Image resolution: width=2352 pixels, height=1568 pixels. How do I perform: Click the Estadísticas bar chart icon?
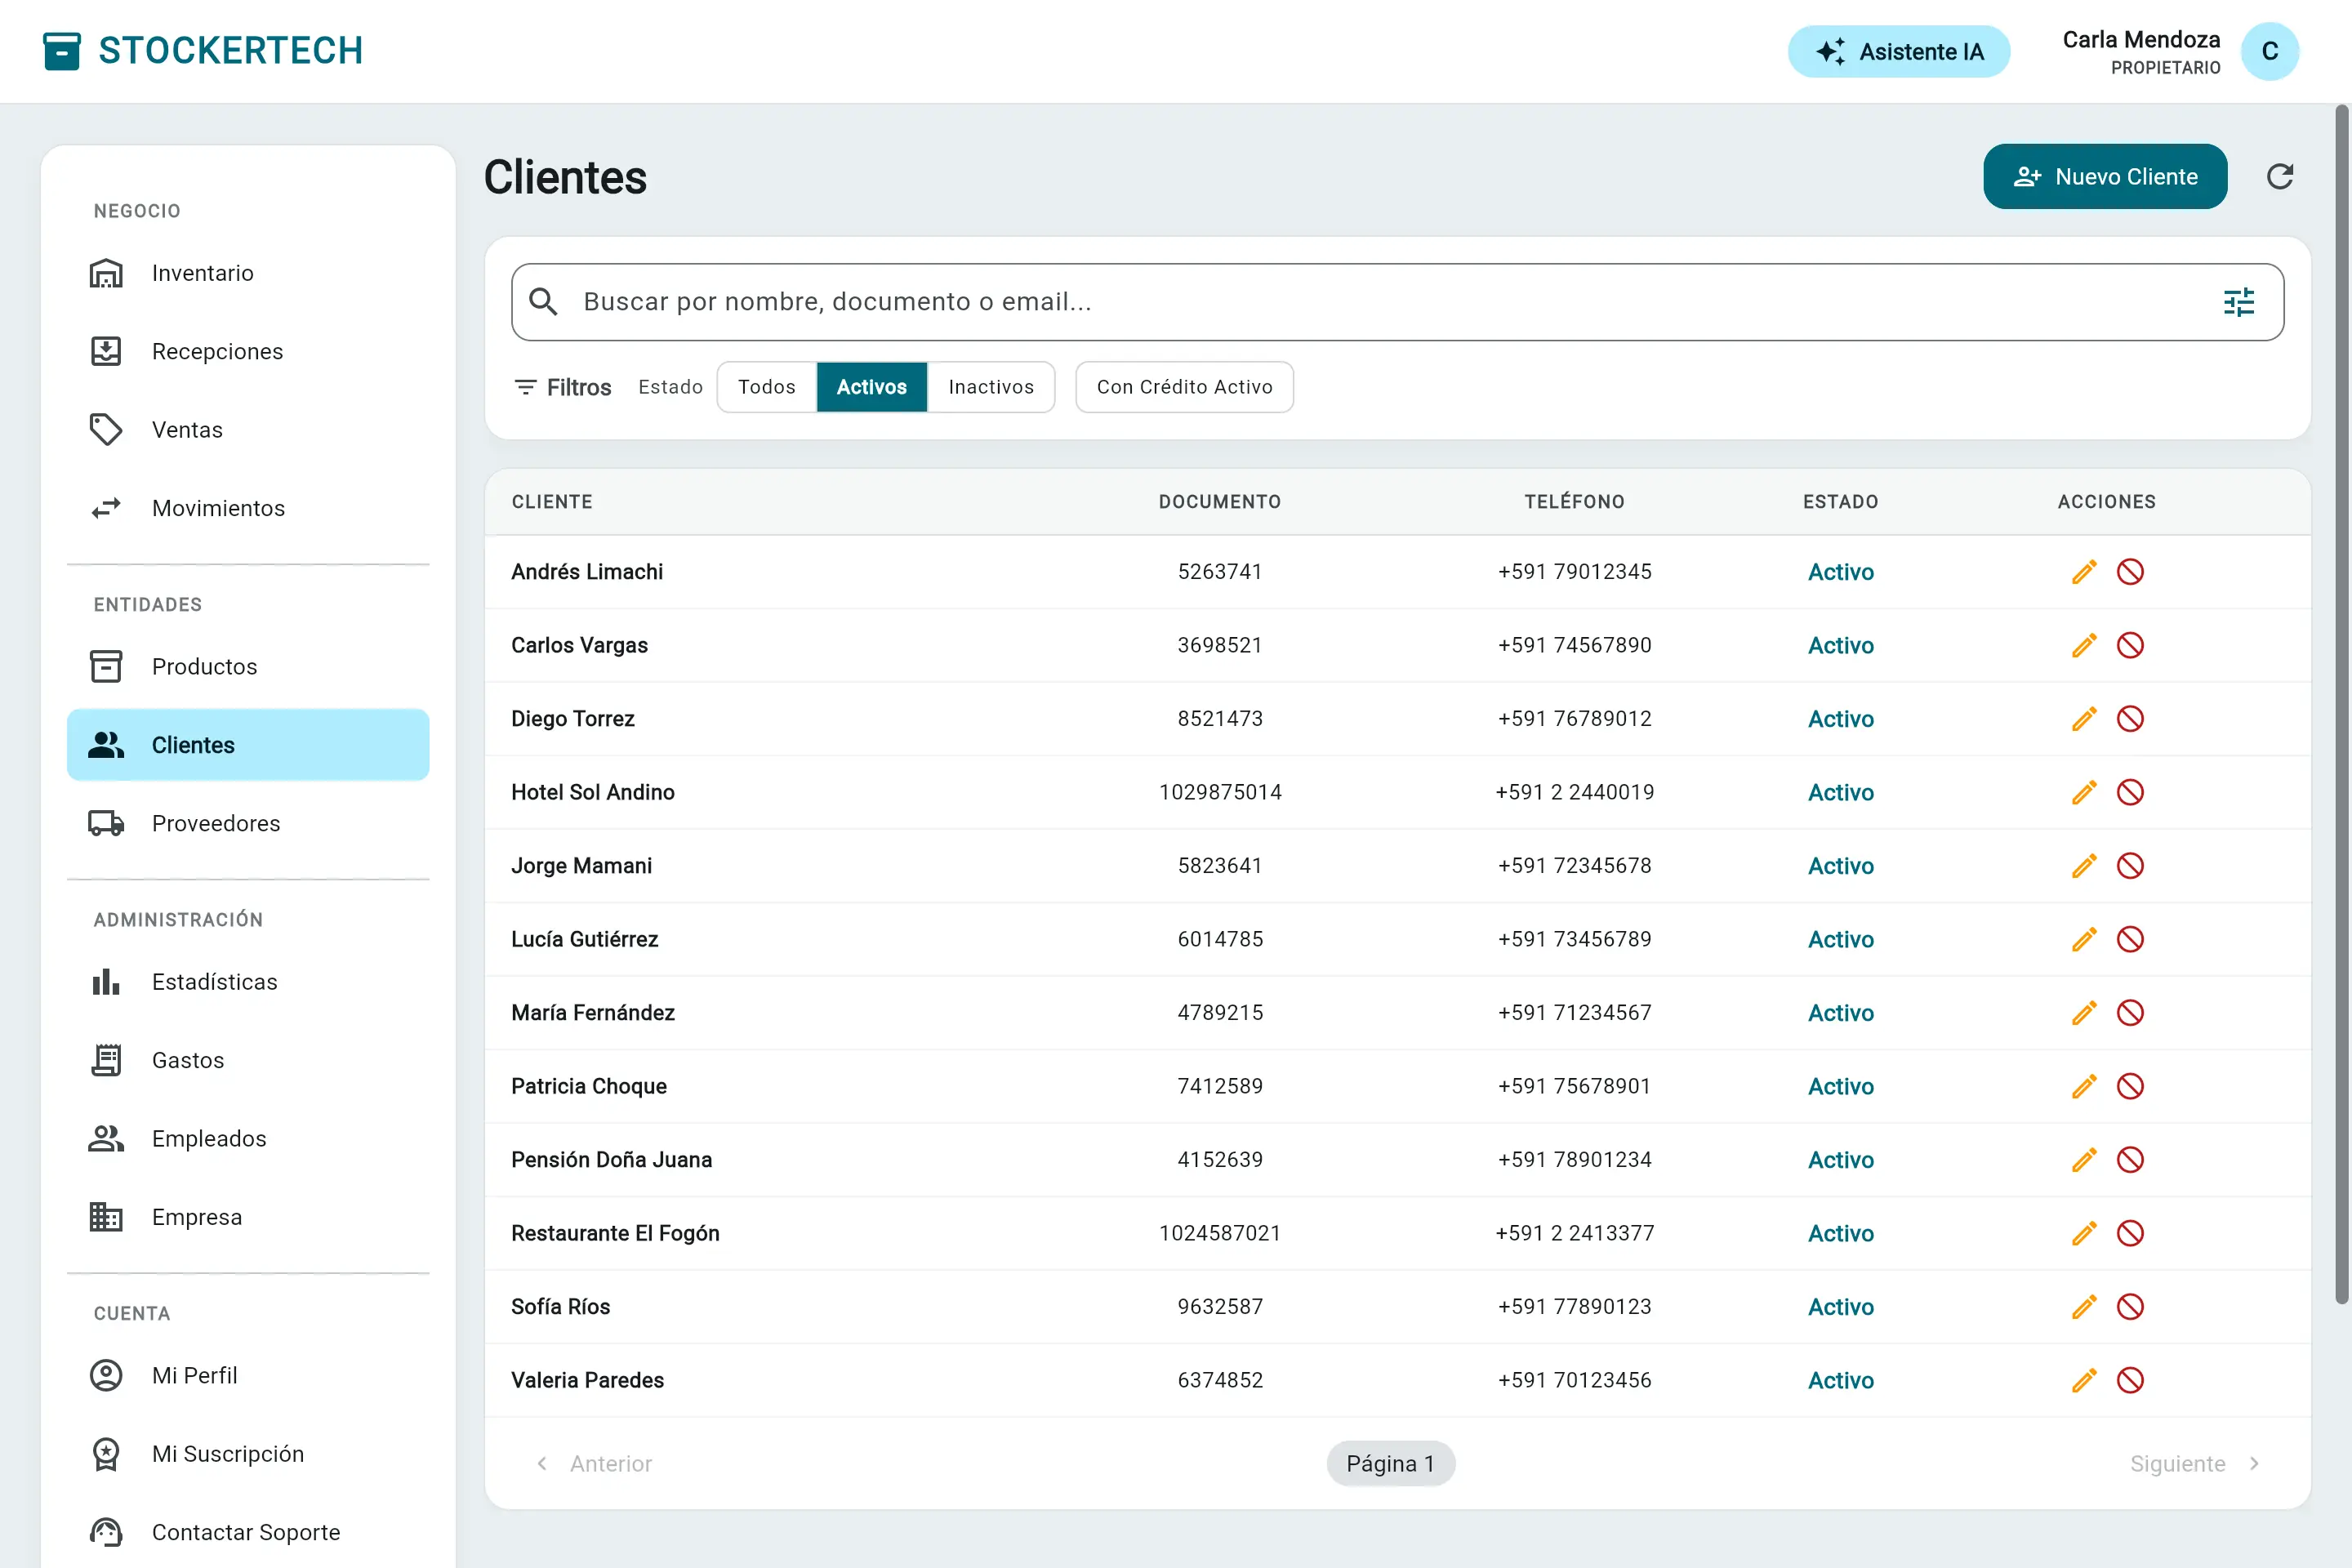coord(106,982)
